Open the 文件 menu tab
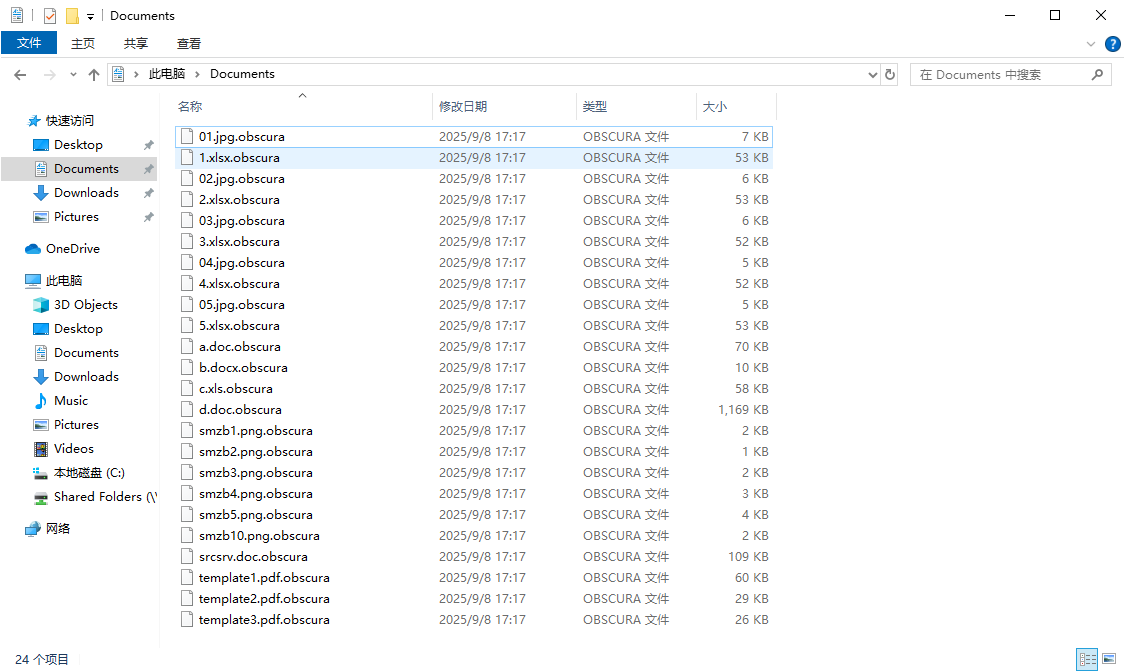1125x672 pixels. click(x=29, y=43)
